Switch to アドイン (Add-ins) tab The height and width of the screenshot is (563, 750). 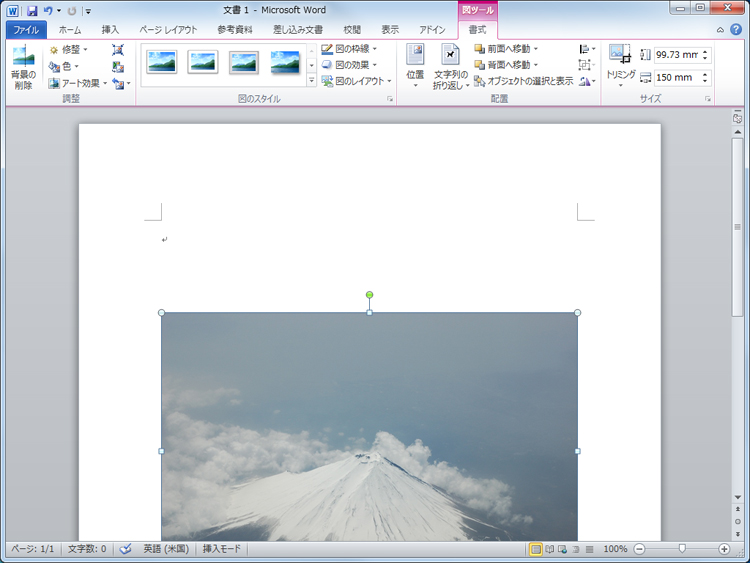(x=432, y=30)
